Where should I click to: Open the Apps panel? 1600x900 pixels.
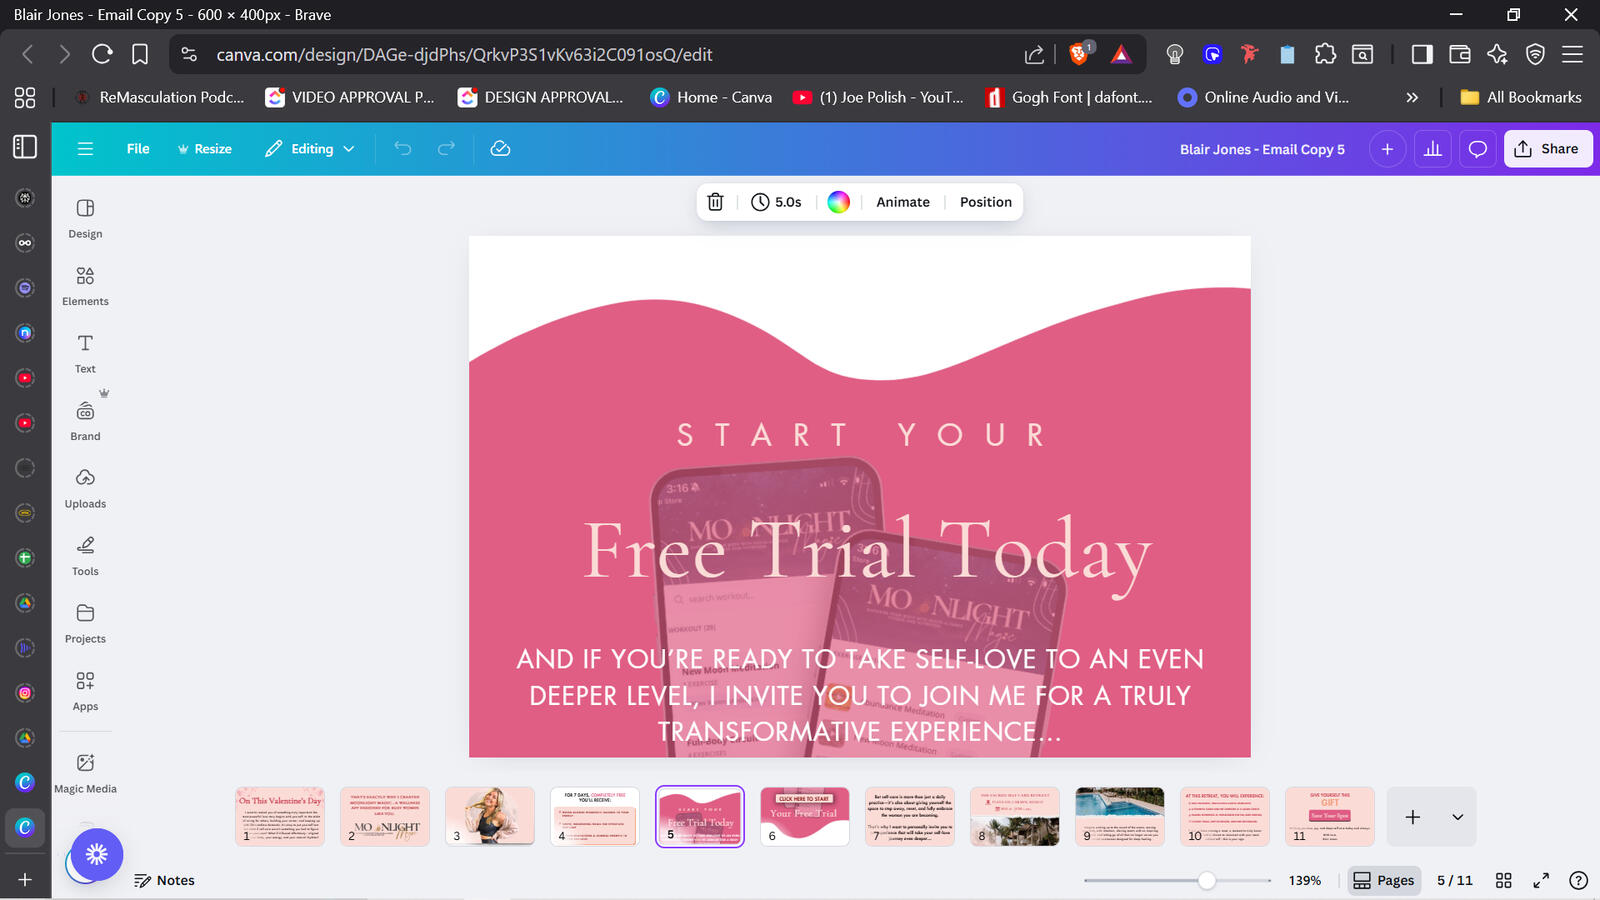pos(85,691)
